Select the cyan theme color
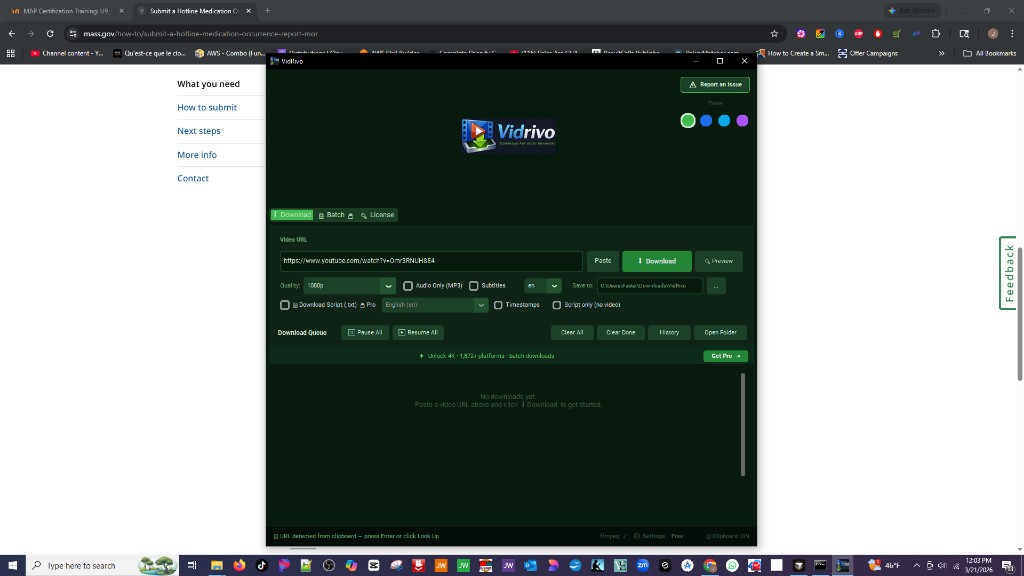1024x576 pixels. [x=724, y=121]
